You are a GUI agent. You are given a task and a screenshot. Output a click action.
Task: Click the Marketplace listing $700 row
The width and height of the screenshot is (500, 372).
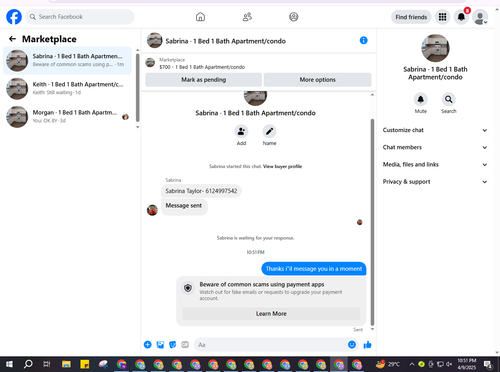click(x=258, y=63)
